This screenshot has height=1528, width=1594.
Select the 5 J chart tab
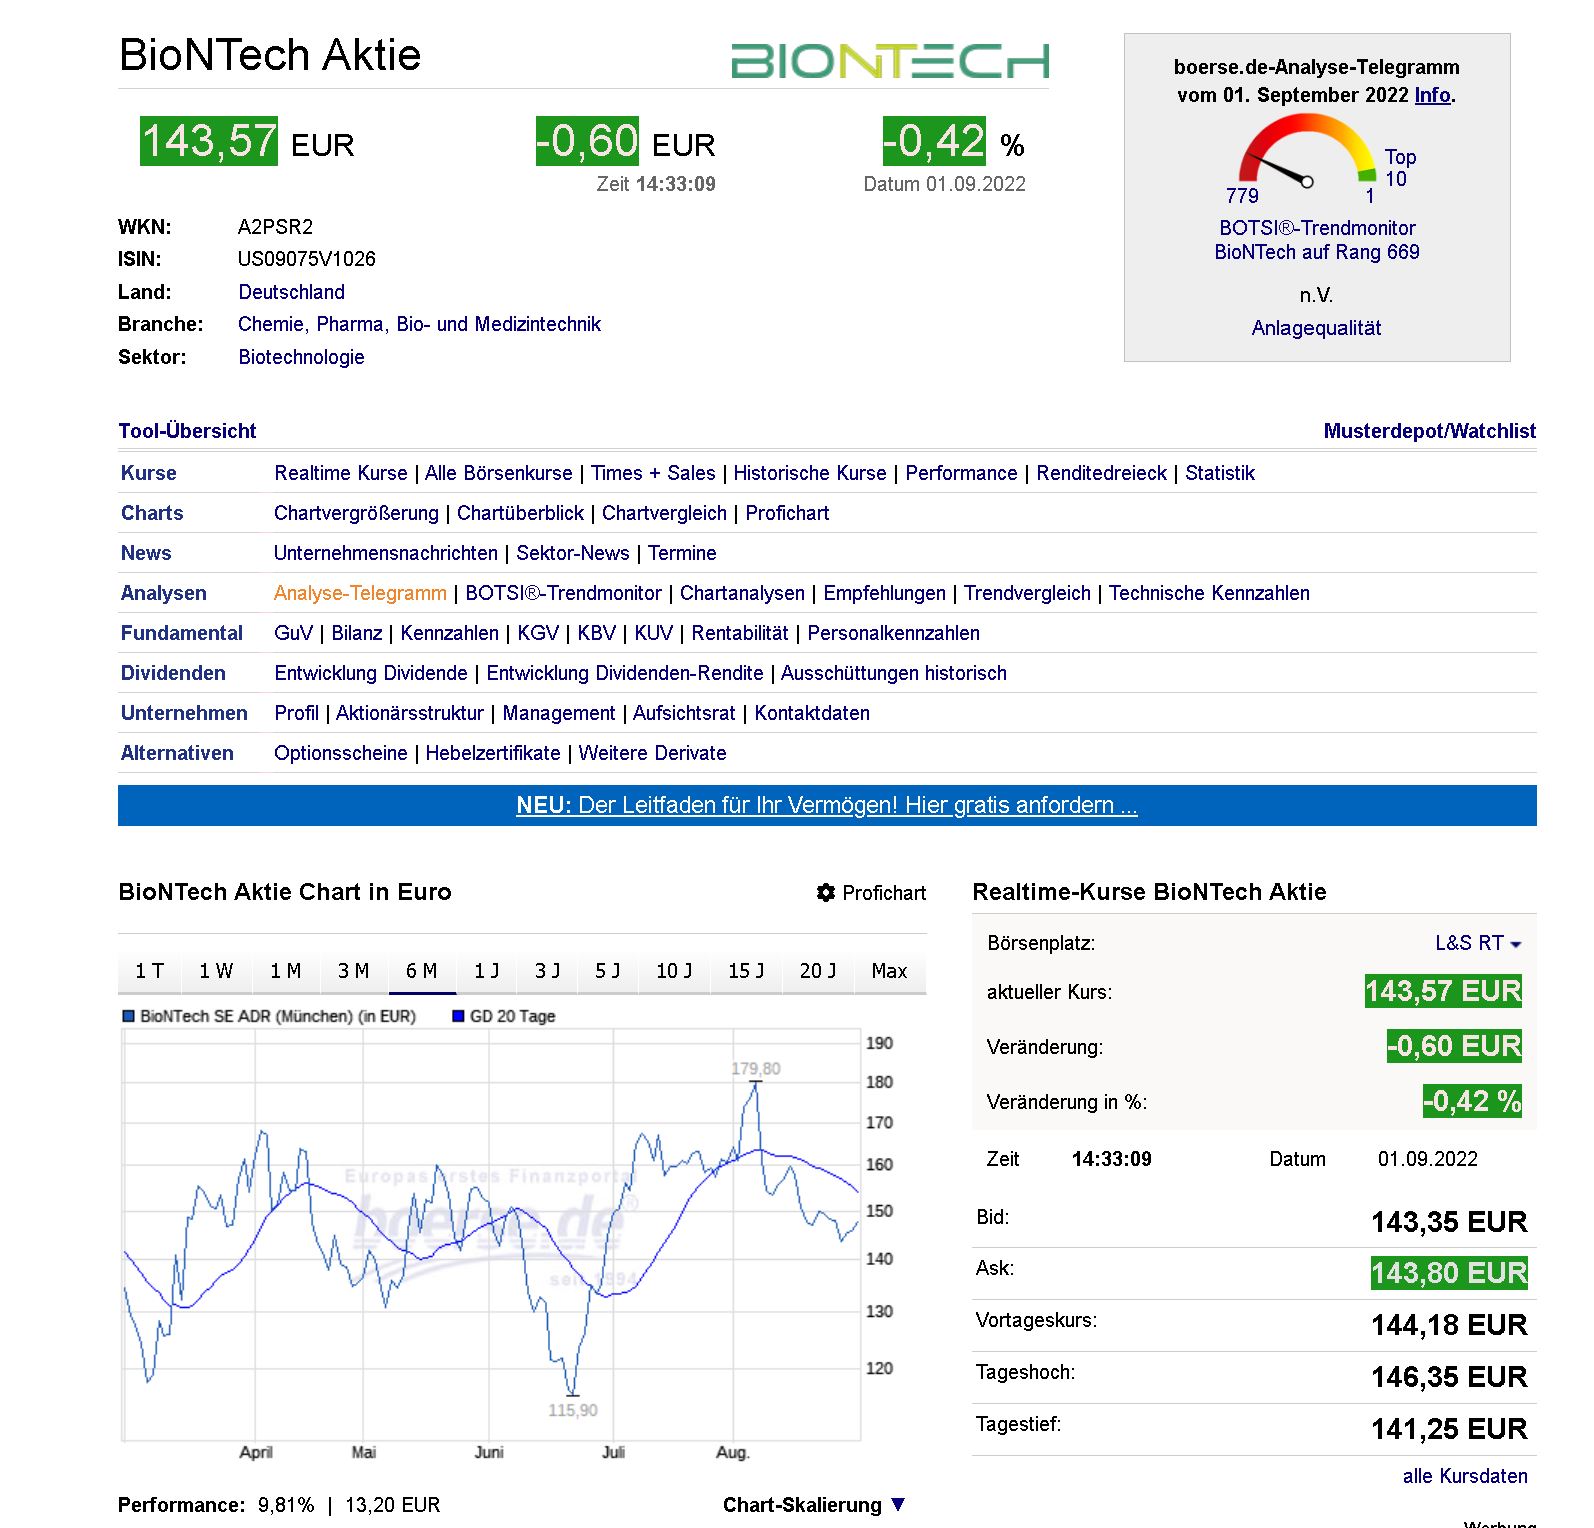click(x=608, y=971)
